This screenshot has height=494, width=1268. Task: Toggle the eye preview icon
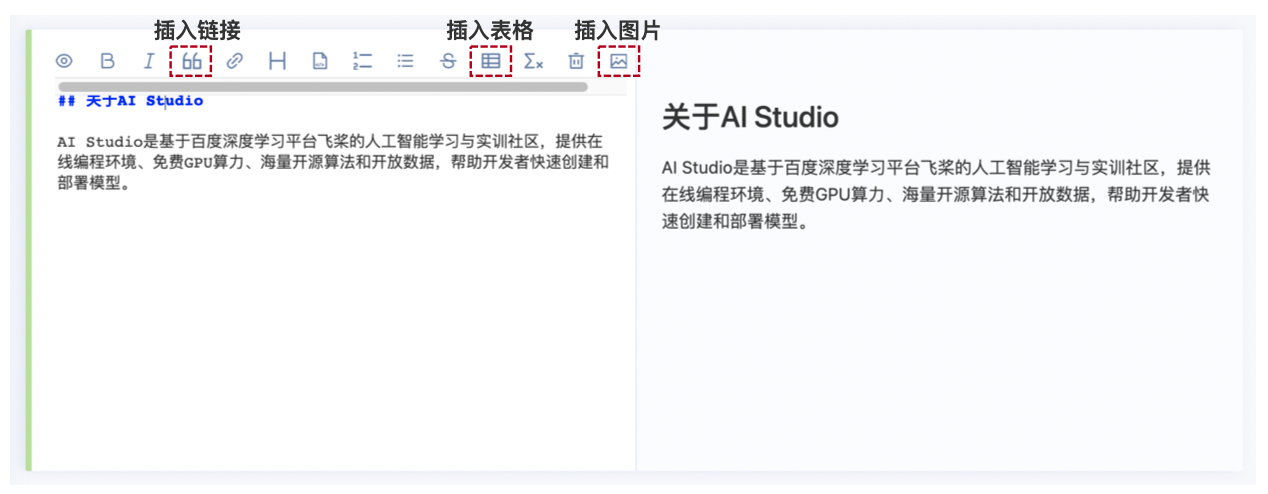(x=64, y=61)
